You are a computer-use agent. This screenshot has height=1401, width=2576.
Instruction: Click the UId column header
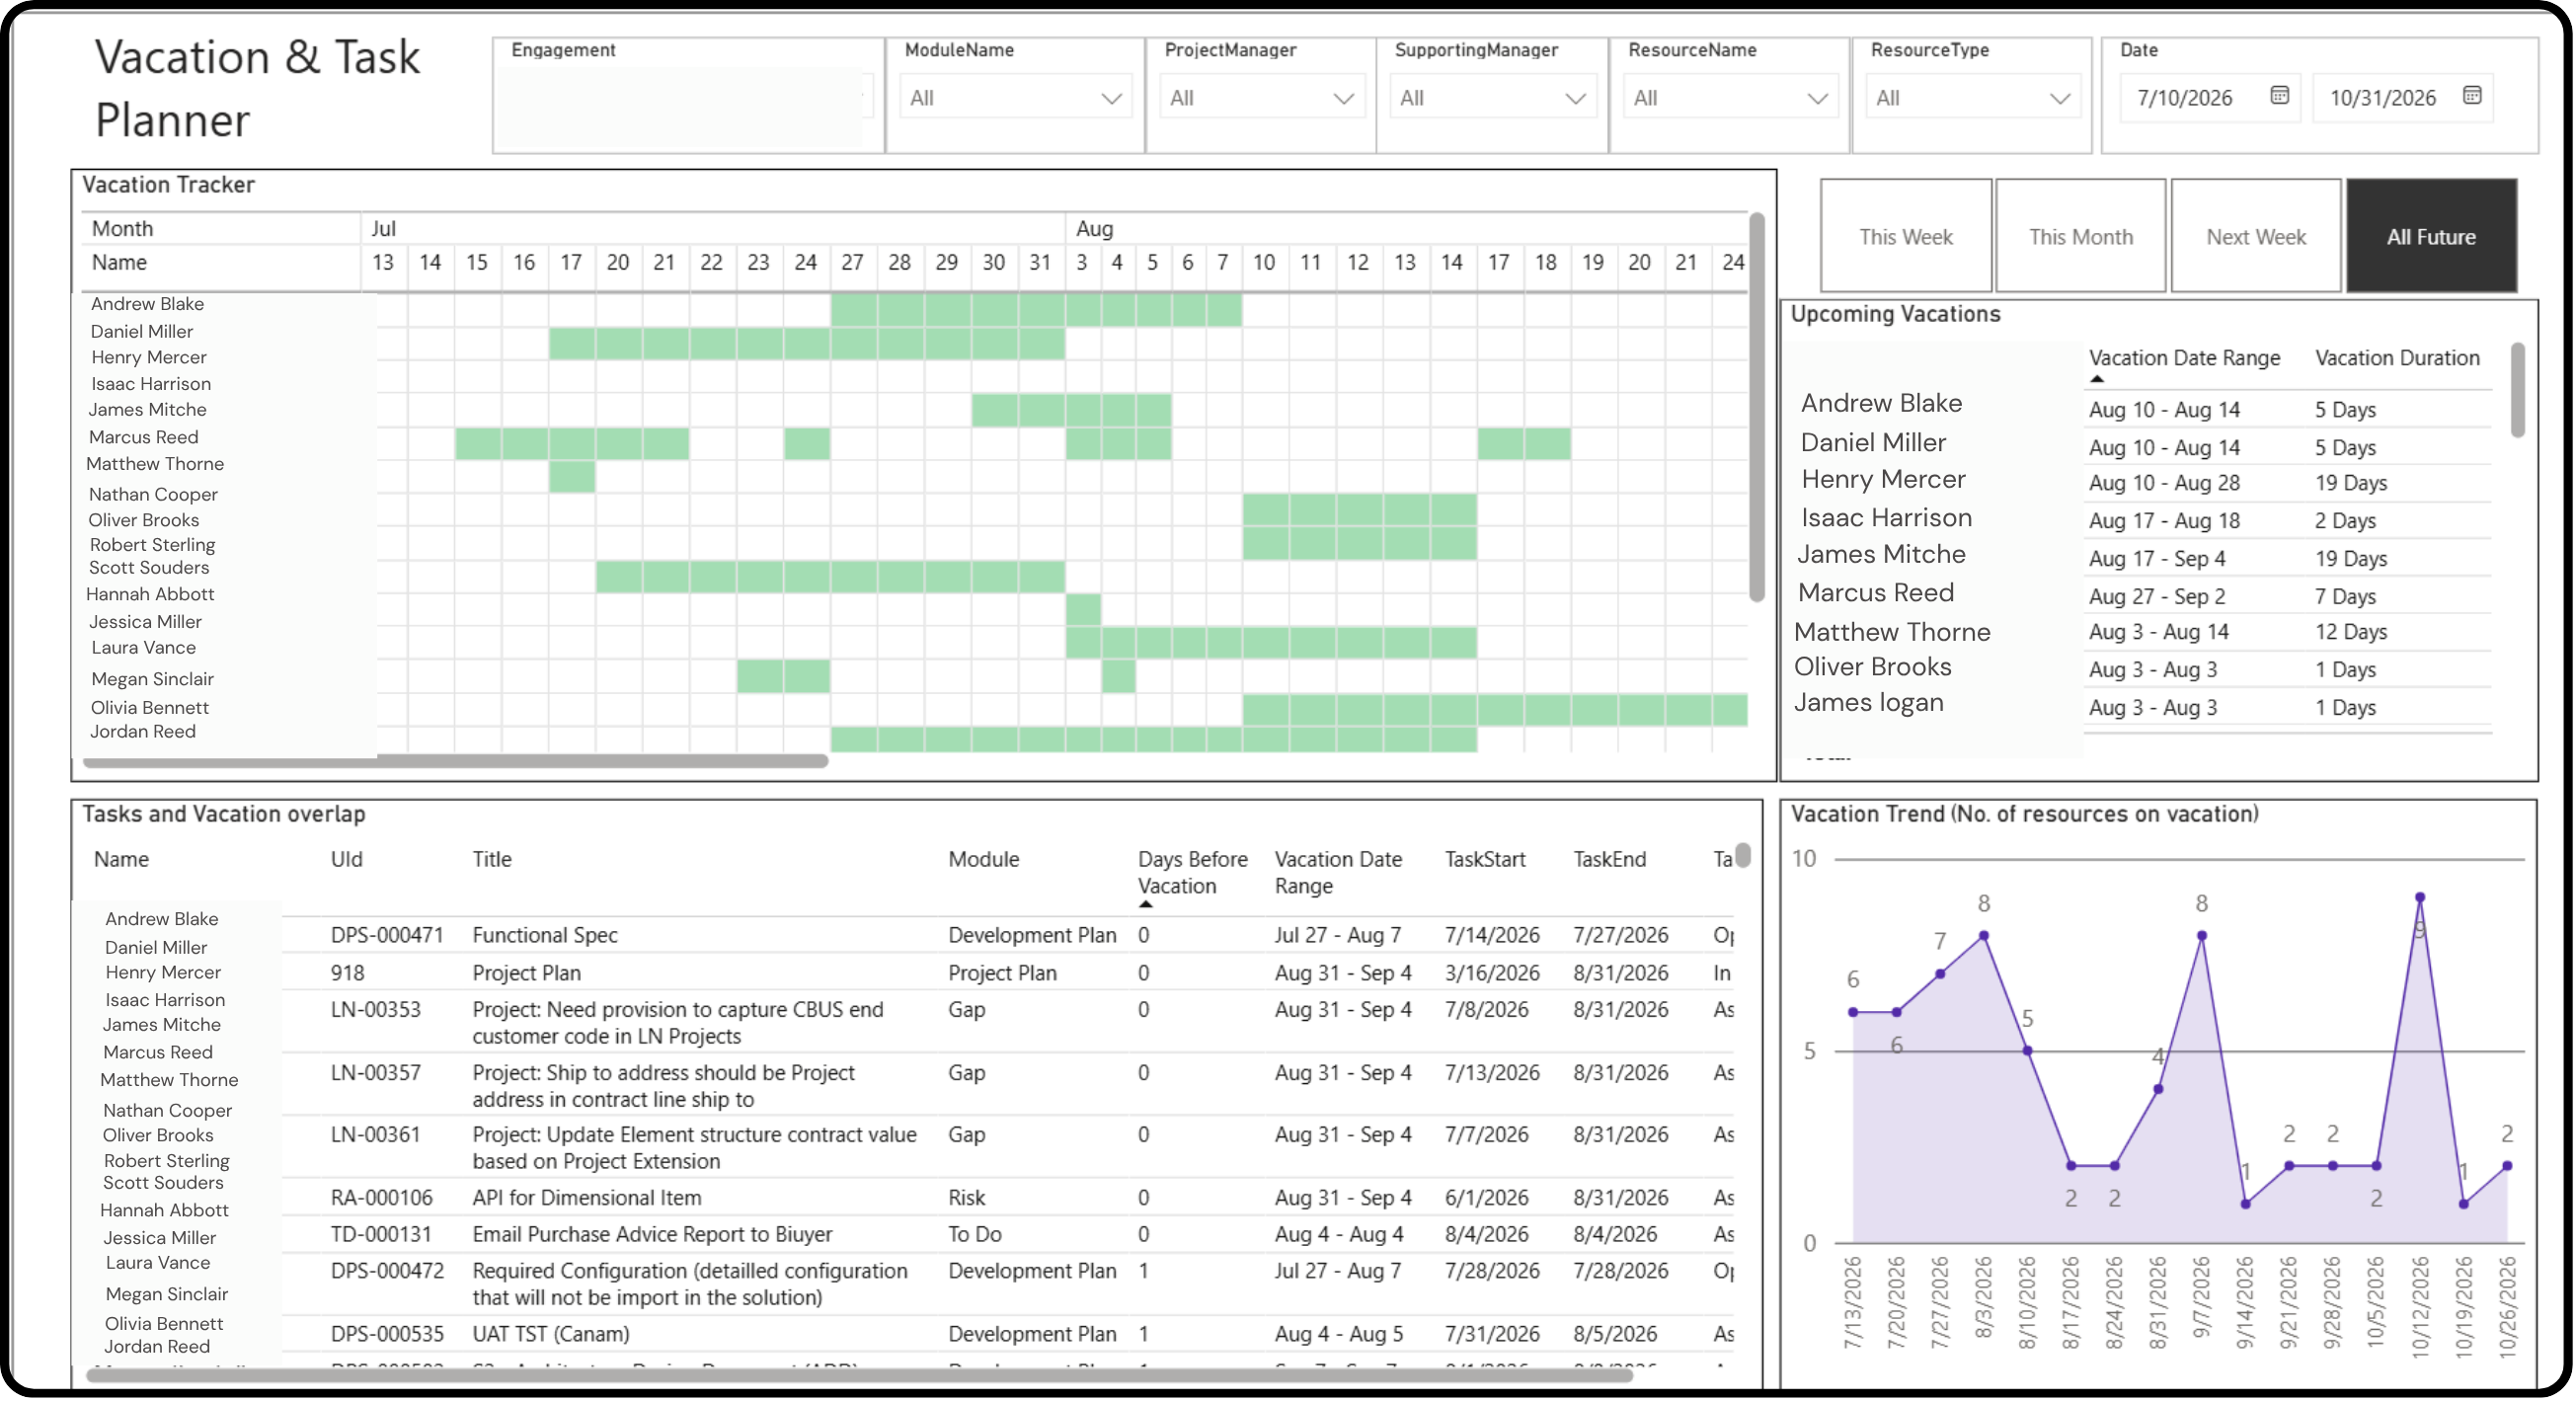click(347, 859)
